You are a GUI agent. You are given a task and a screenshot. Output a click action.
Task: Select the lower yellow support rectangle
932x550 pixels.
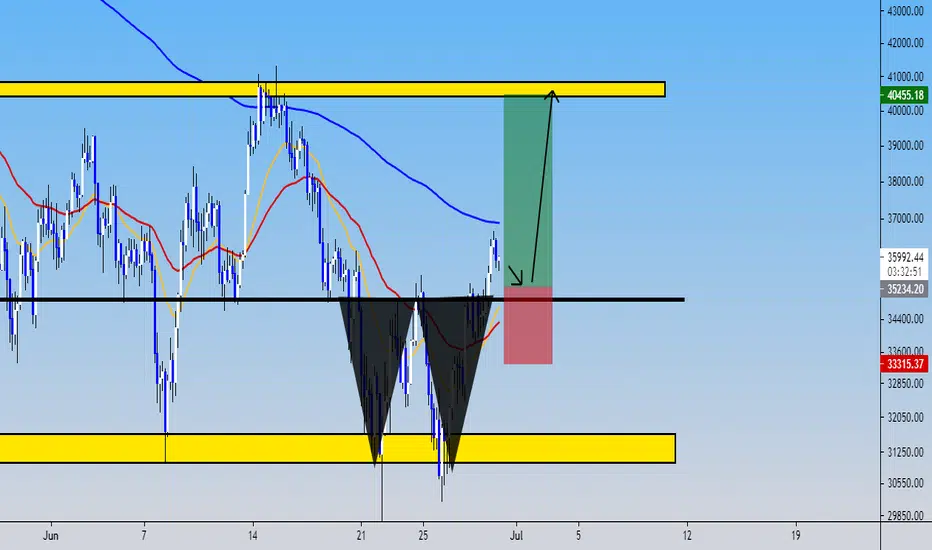pos(338,448)
